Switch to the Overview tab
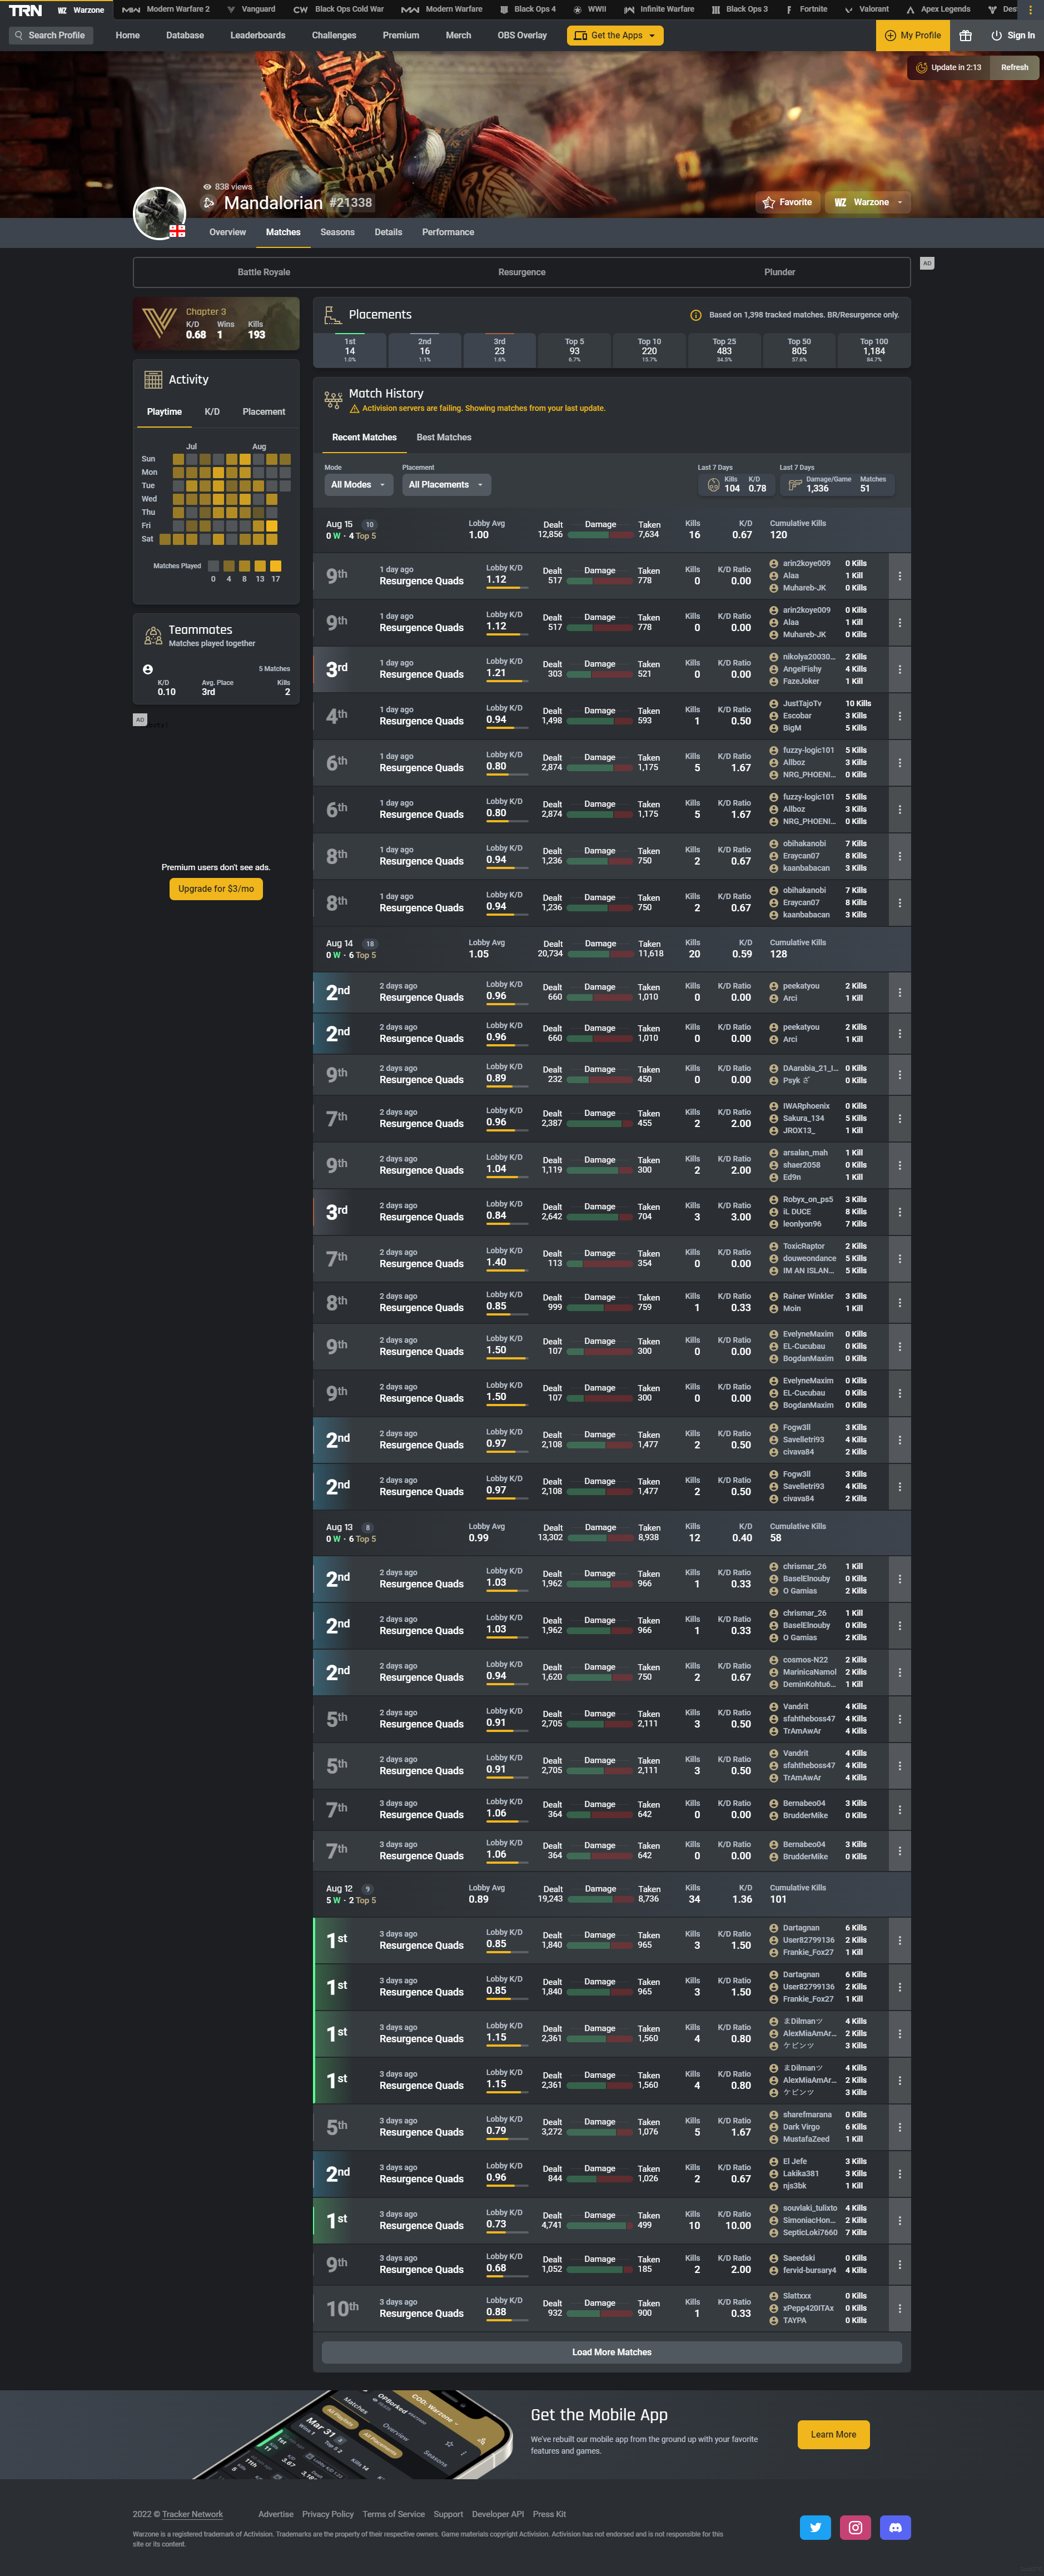1044x2576 pixels. [227, 232]
